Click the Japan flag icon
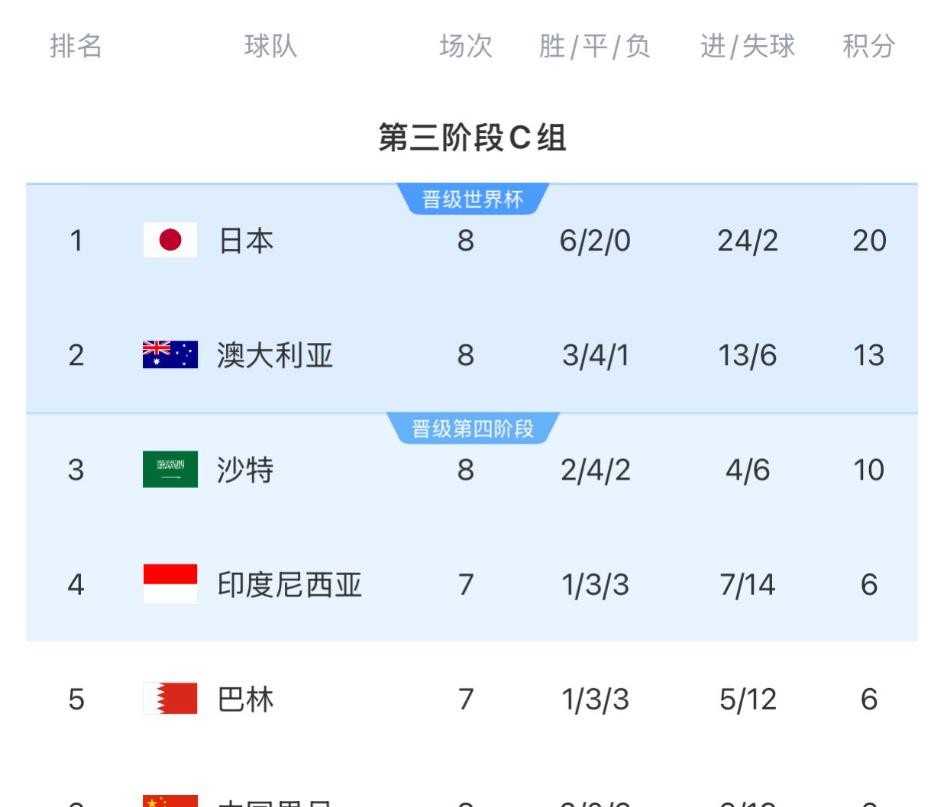This screenshot has width=943, height=807. click(170, 241)
